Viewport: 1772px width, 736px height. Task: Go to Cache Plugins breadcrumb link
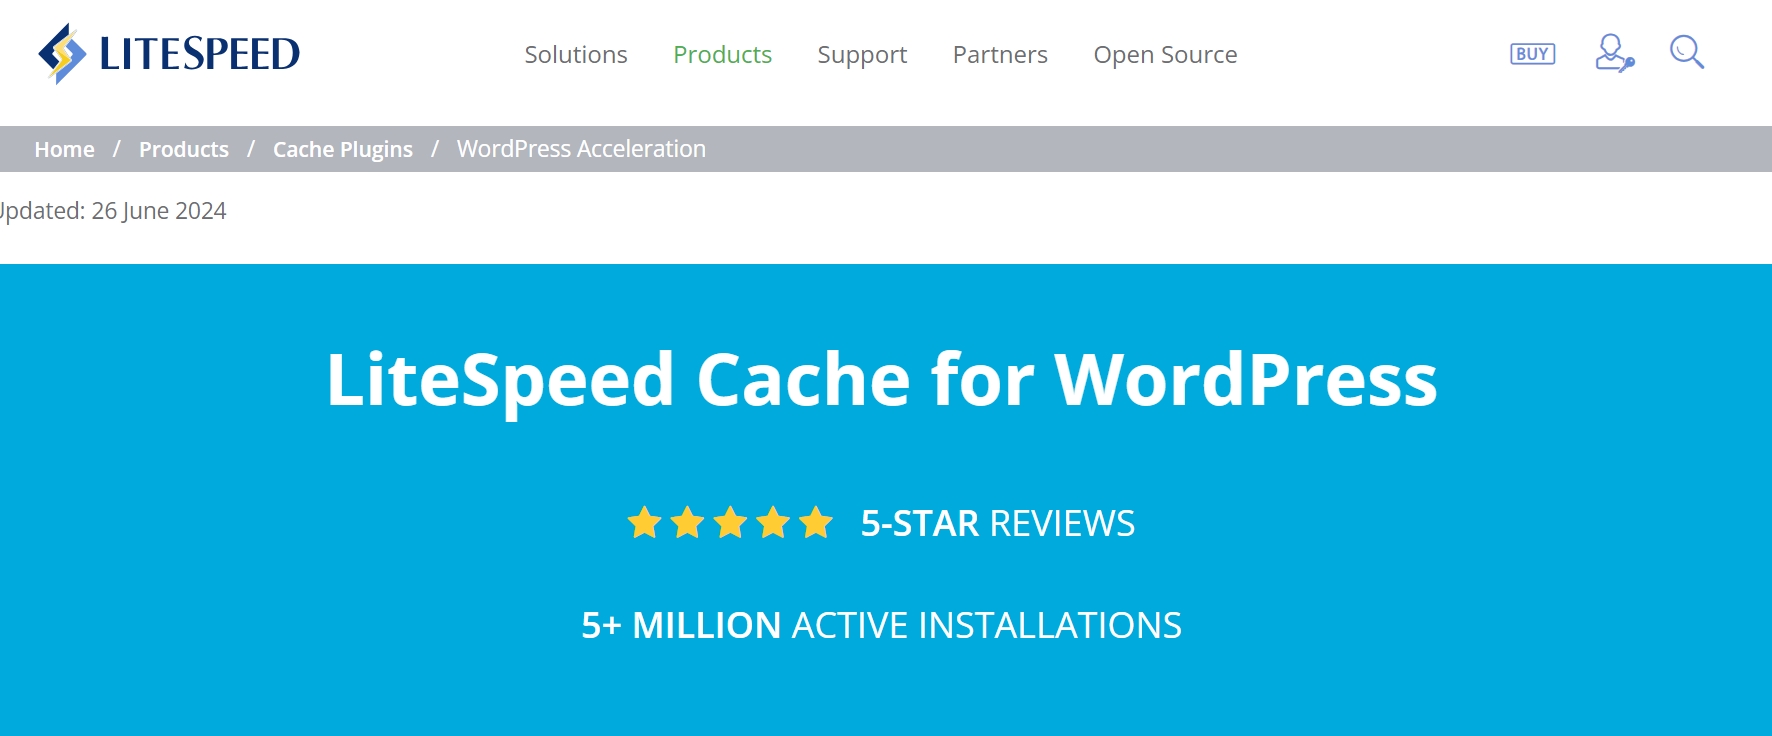click(343, 149)
